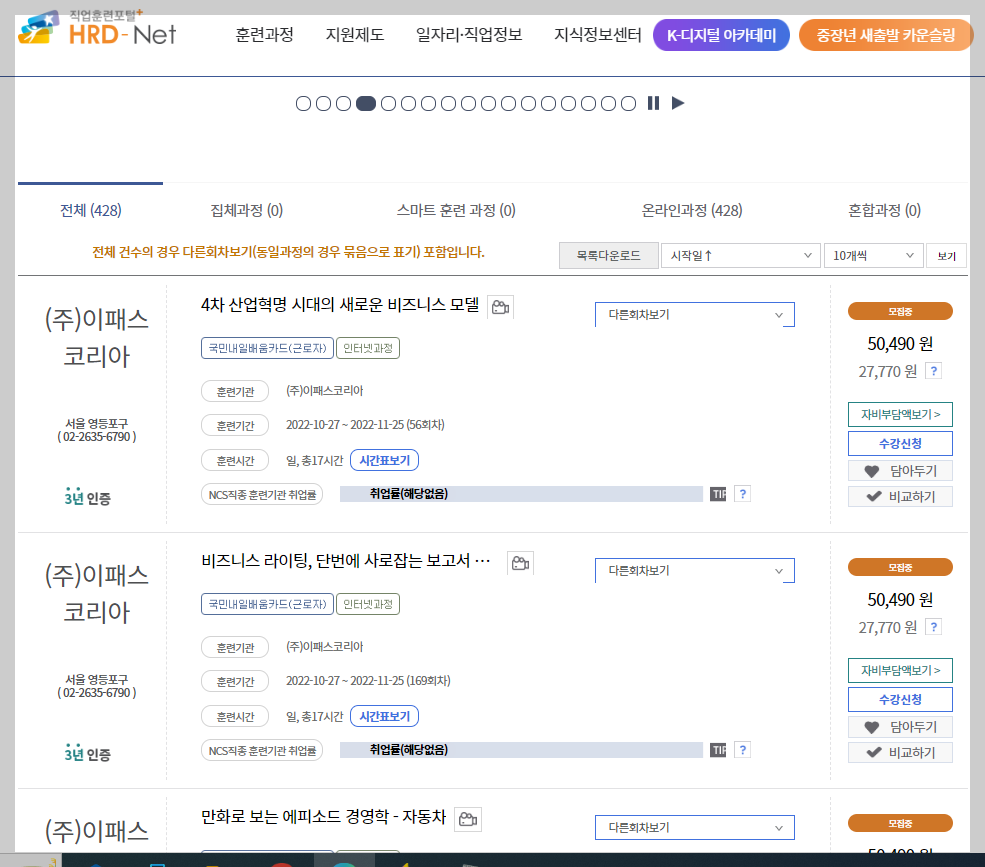Screen dimensions: 985x867
Task: Click first course employment rate bar
Action: [x=521, y=494]
